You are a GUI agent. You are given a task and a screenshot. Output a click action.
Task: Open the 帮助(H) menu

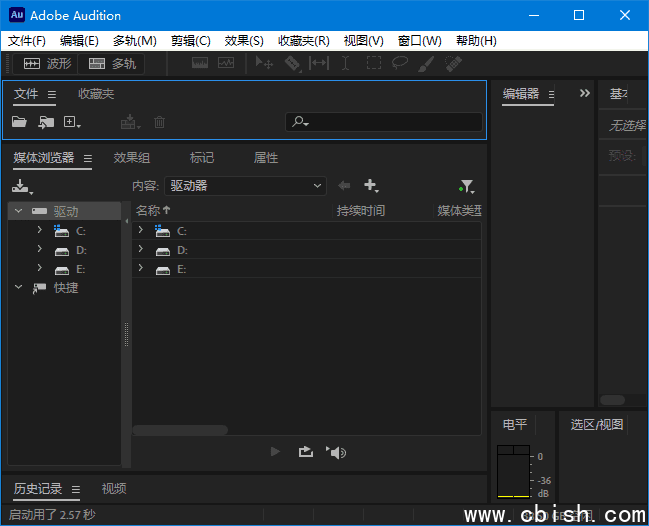[x=476, y=41]
